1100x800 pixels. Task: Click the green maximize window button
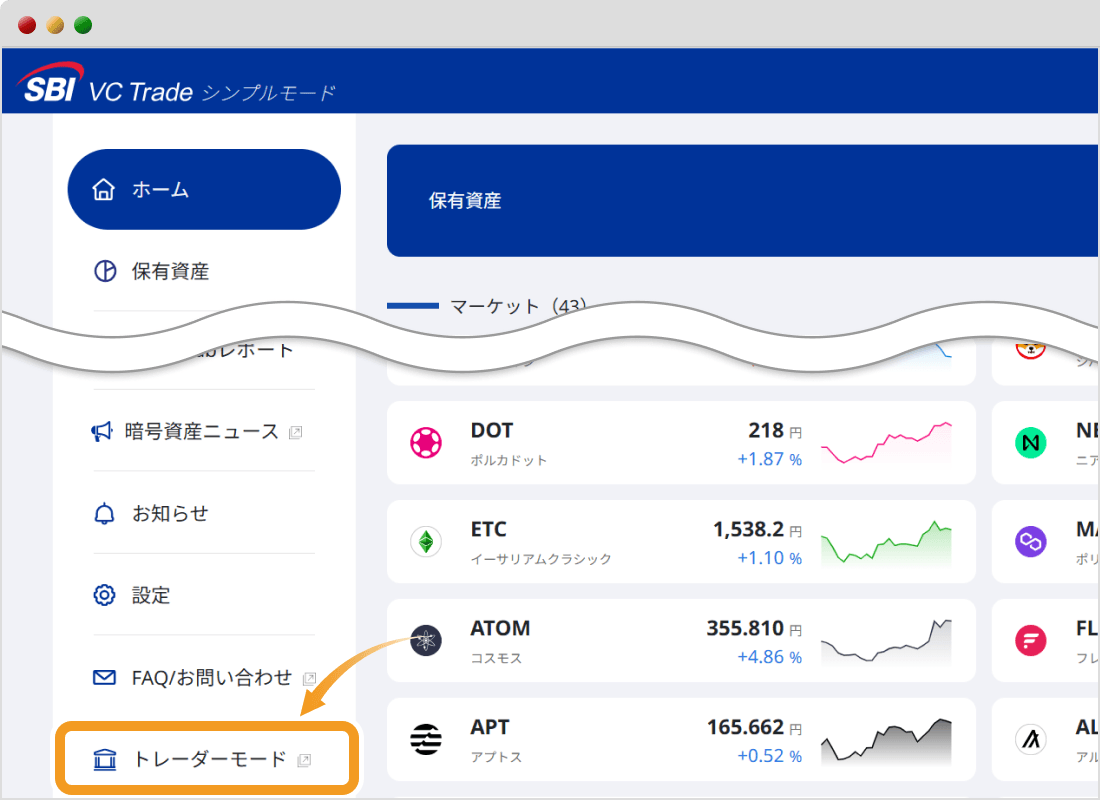point(83,25)
